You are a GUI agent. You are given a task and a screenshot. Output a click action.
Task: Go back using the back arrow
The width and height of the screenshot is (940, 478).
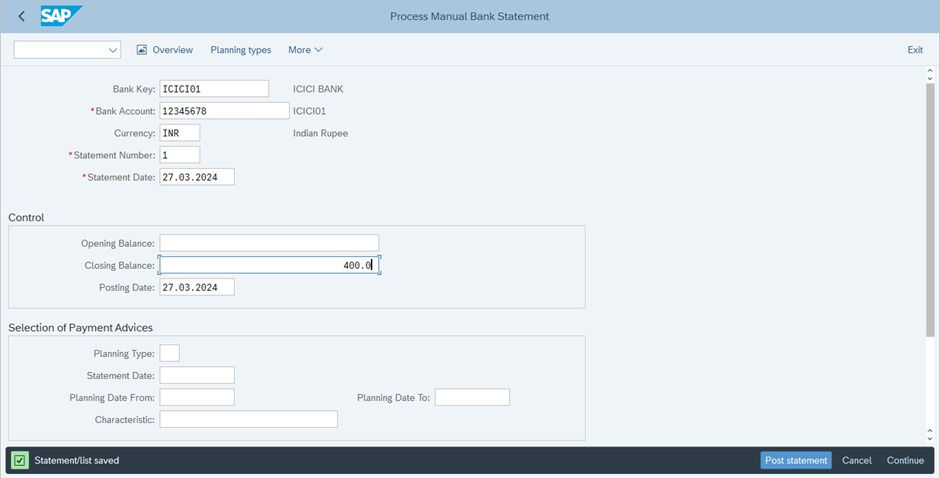[x=22, y=17]
